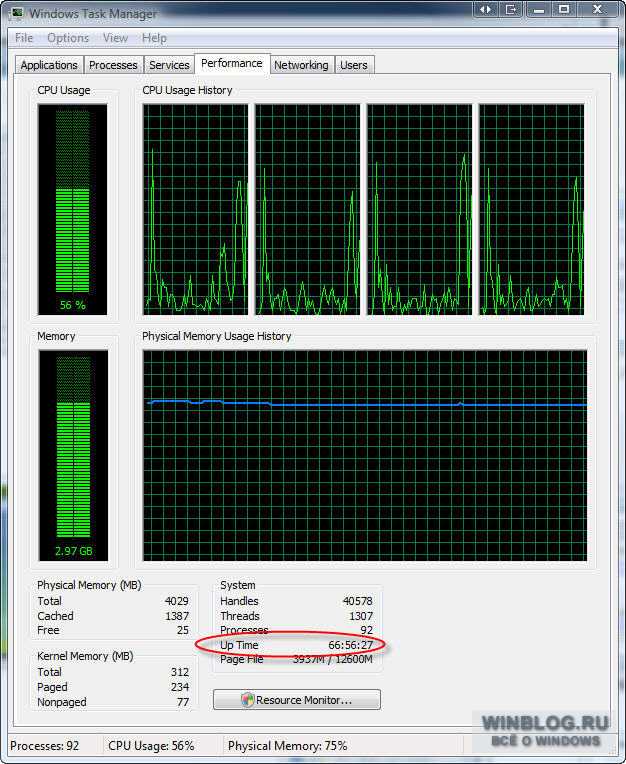This screenshot has width=626, height=764.
Task: Click status bar CPU Usage: 56%
Action: point(151,746)
